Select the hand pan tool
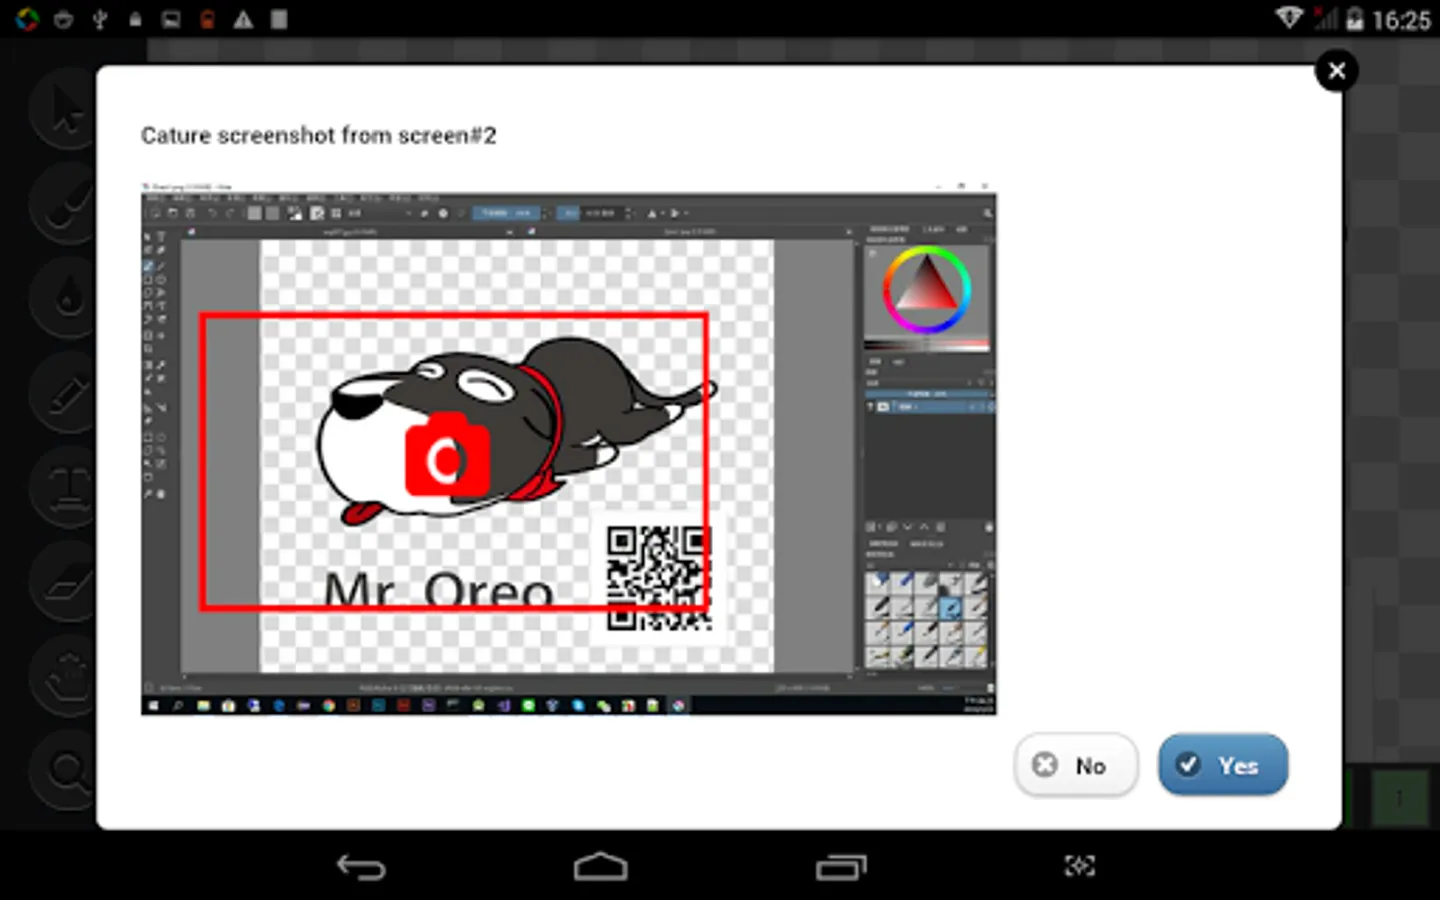 [x=66, y=678]
